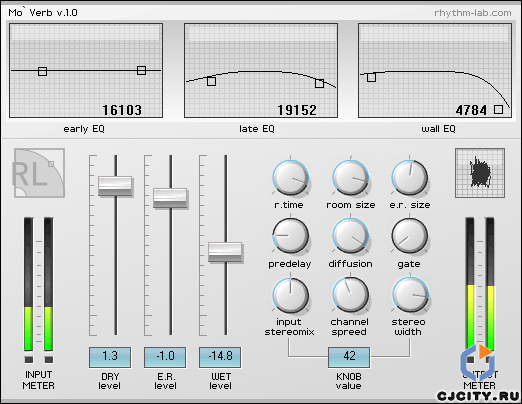522x404 pixels.
Task: Click the Mo` Verb v.1.0 title text
Action: tap(43, 13)
